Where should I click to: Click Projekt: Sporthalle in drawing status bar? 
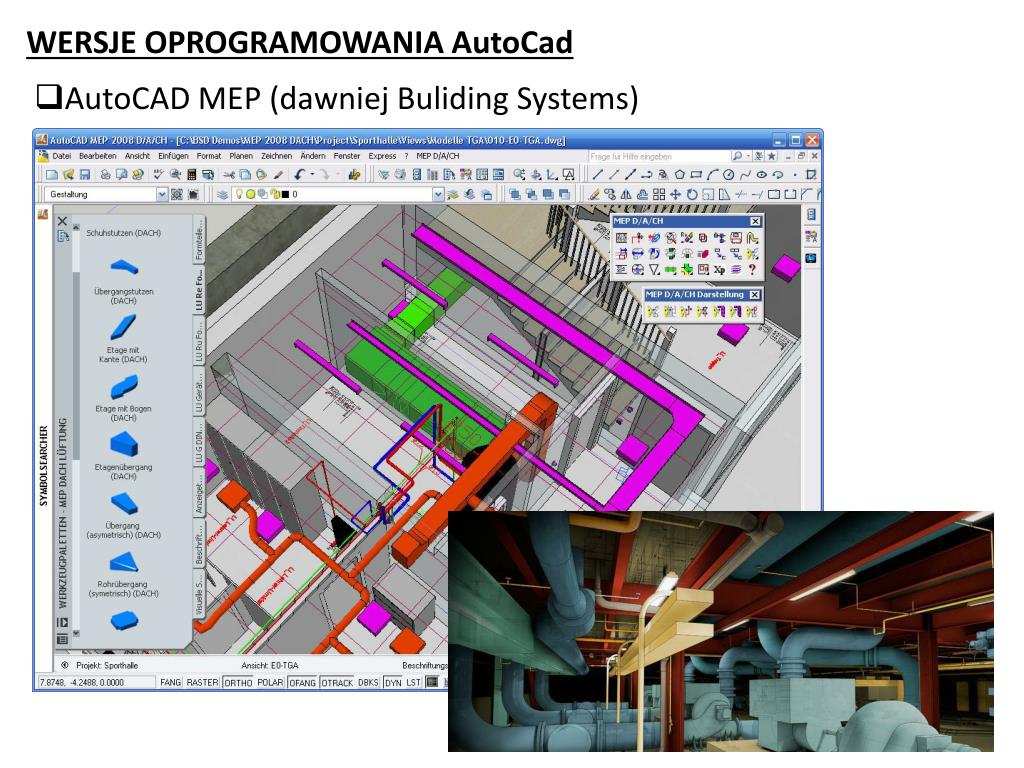point(107,665)
